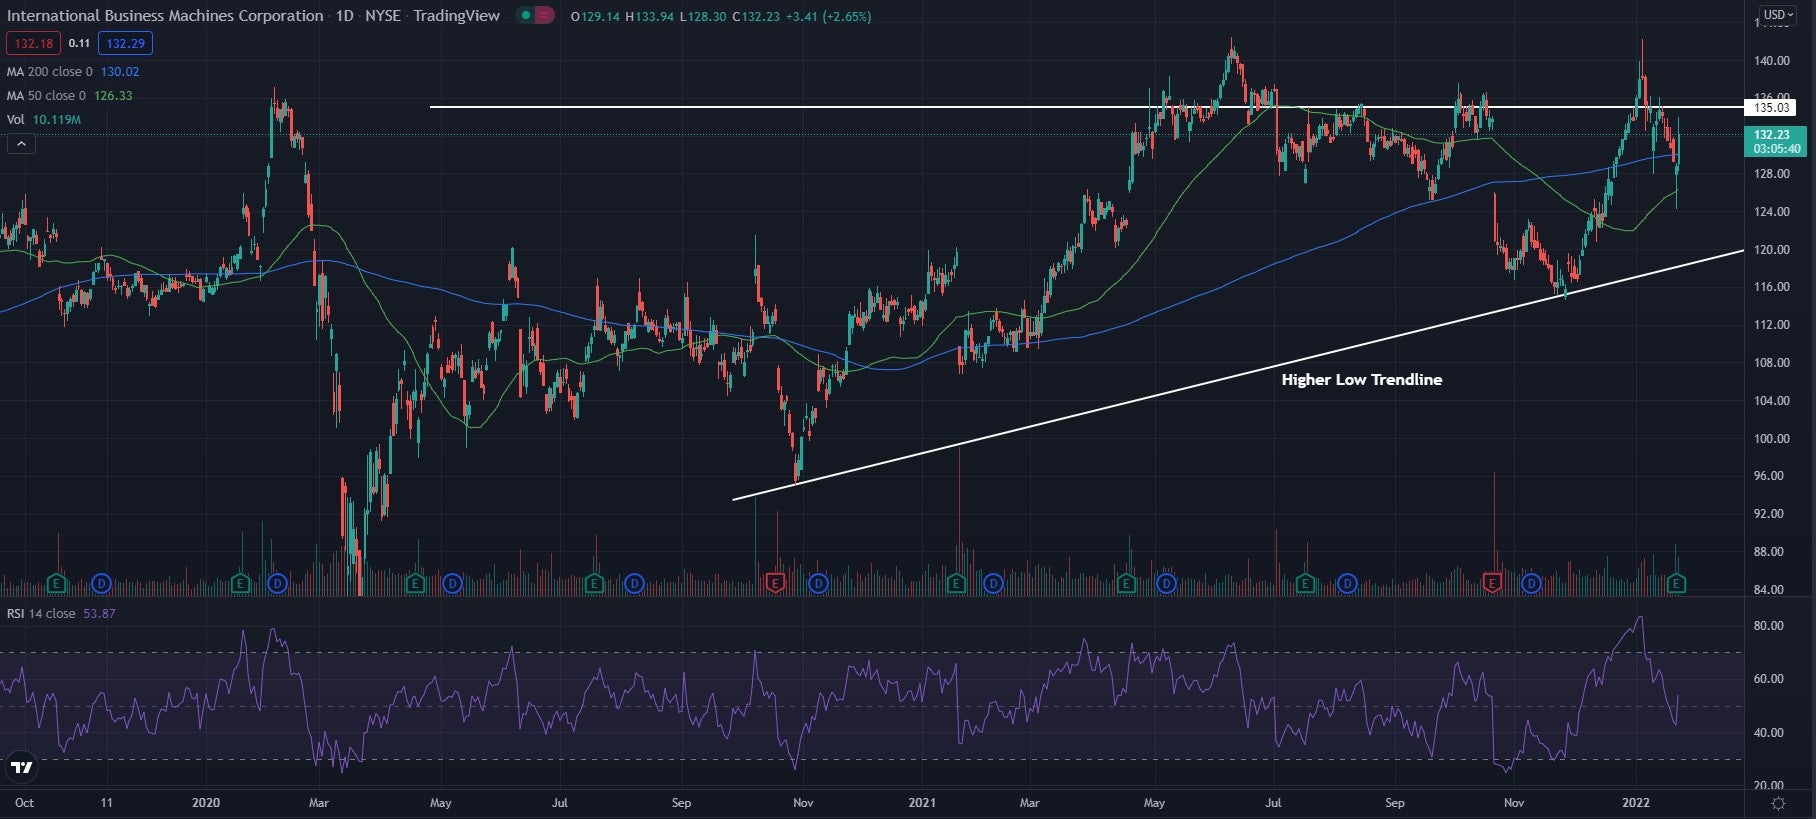The width and height of the screenshot is (1816, 819).
Task: Click the 135.03 horizontal line price label
Action: [1771, 108]
